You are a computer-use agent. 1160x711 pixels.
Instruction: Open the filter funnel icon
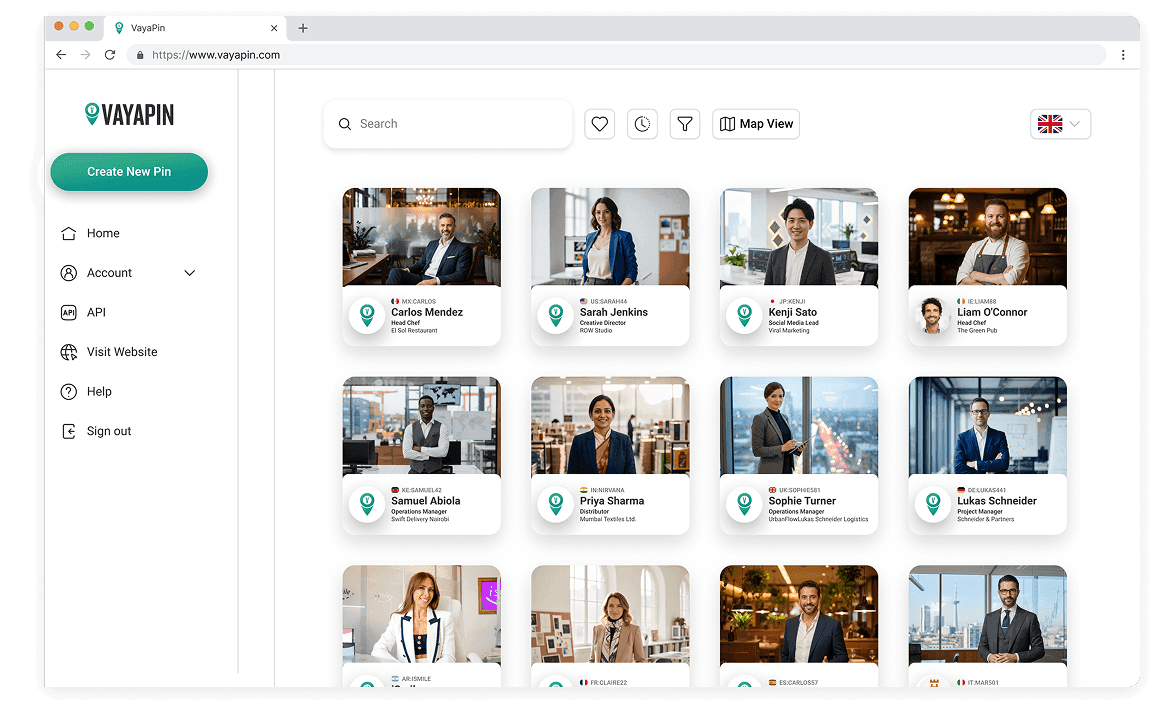coord(685,123)
